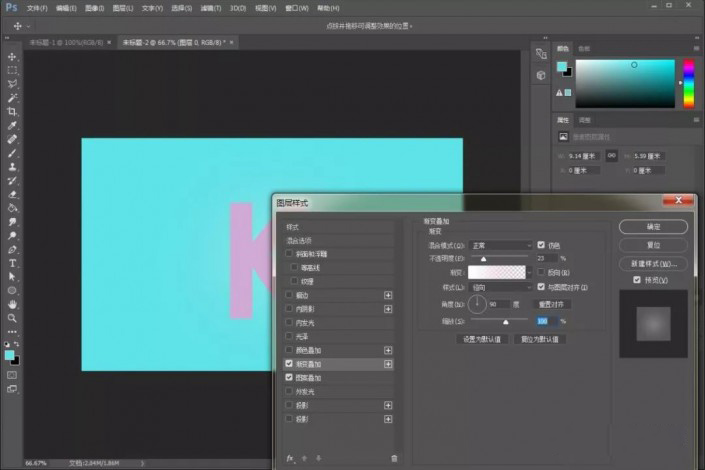Screen dimensions: 705x470
Task: Expand the gradient picker arrow
Action: coord(529,272)
